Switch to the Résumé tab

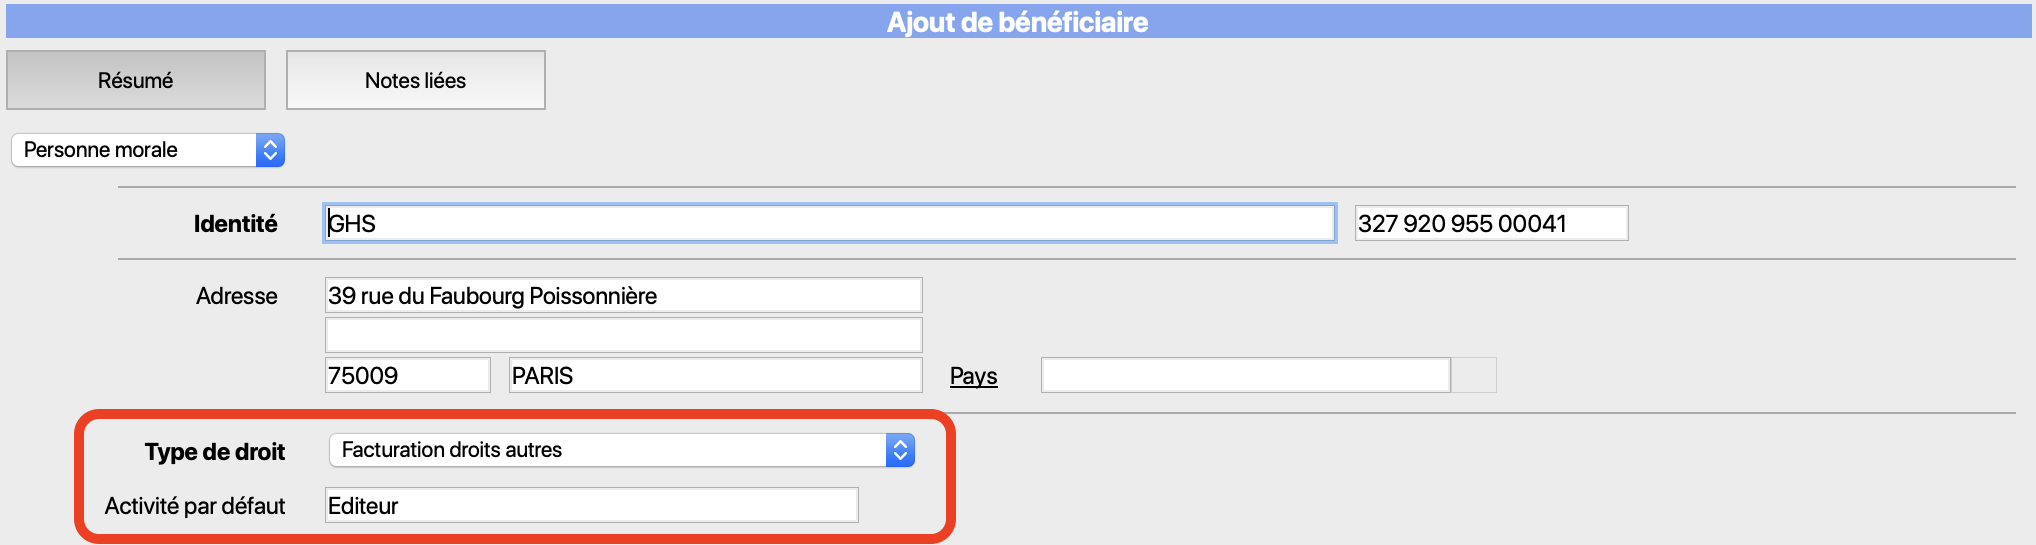pyautogui.click(x=136, y=80)
